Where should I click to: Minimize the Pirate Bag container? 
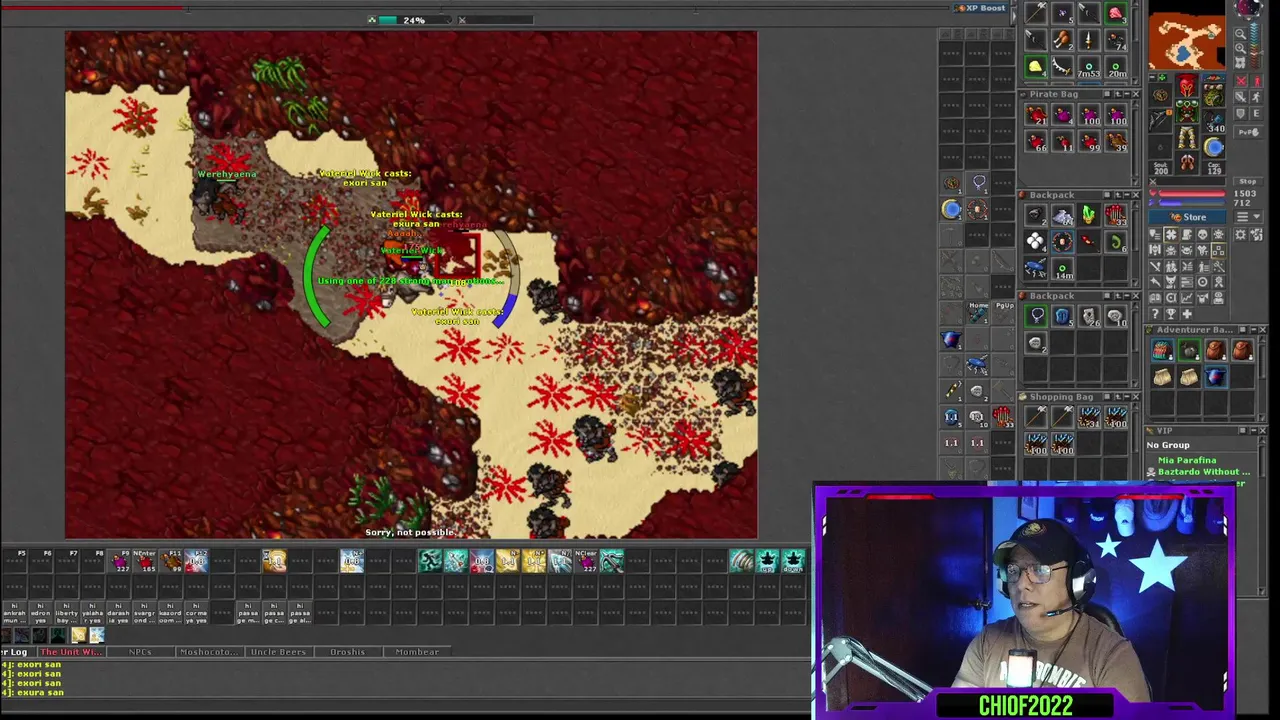pyautogui.click(x=1127, y=94)
